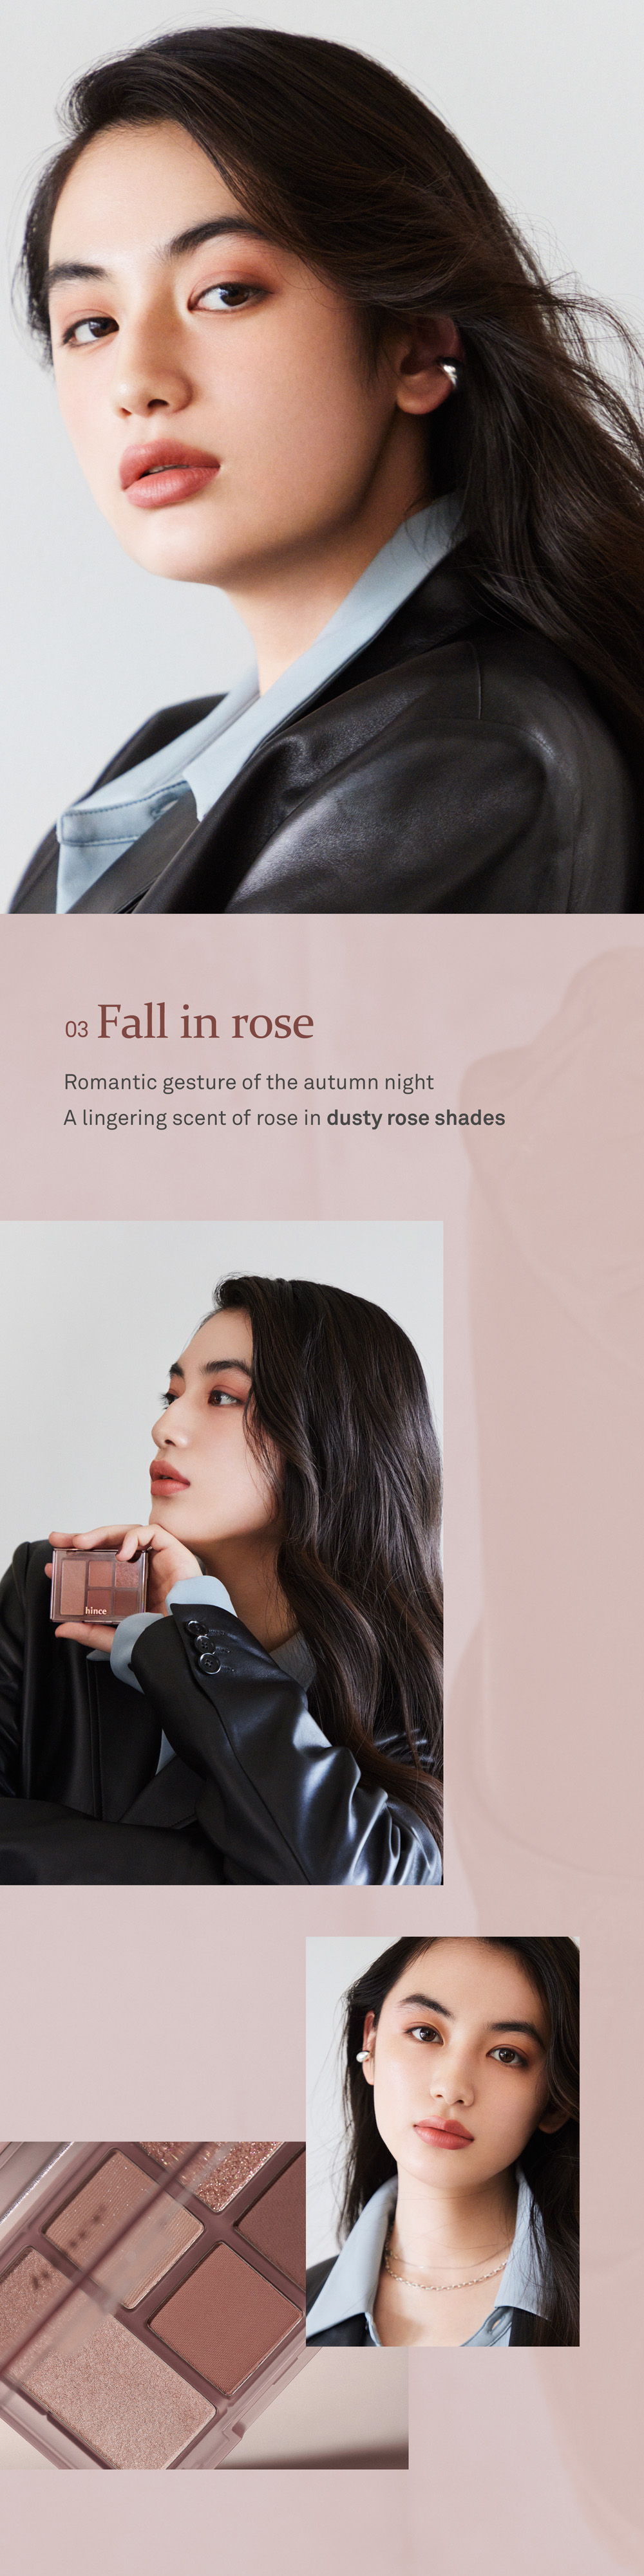Click the bold "dusty rose shades" text

click(x=415, y=1118)
